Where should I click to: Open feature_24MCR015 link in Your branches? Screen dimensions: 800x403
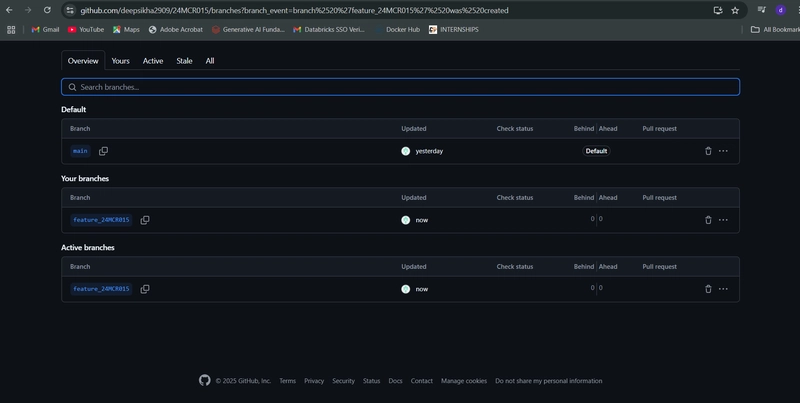coord(101,220)
